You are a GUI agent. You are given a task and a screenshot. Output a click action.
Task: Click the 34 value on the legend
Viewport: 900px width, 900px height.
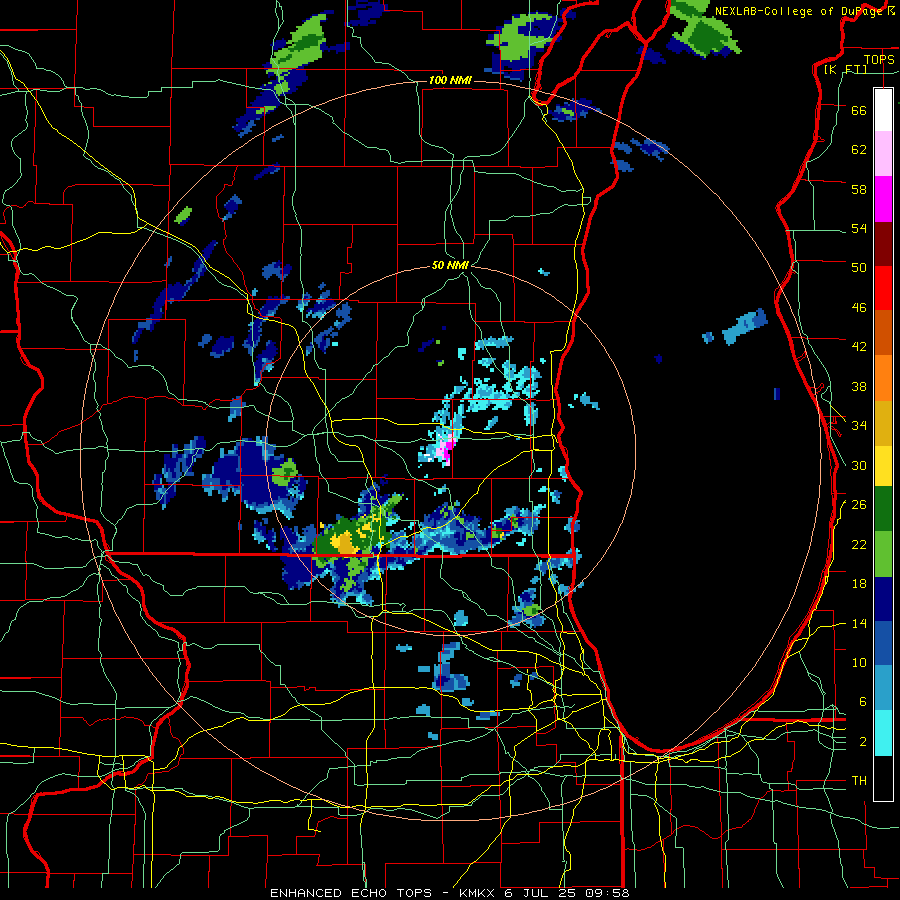859,426
